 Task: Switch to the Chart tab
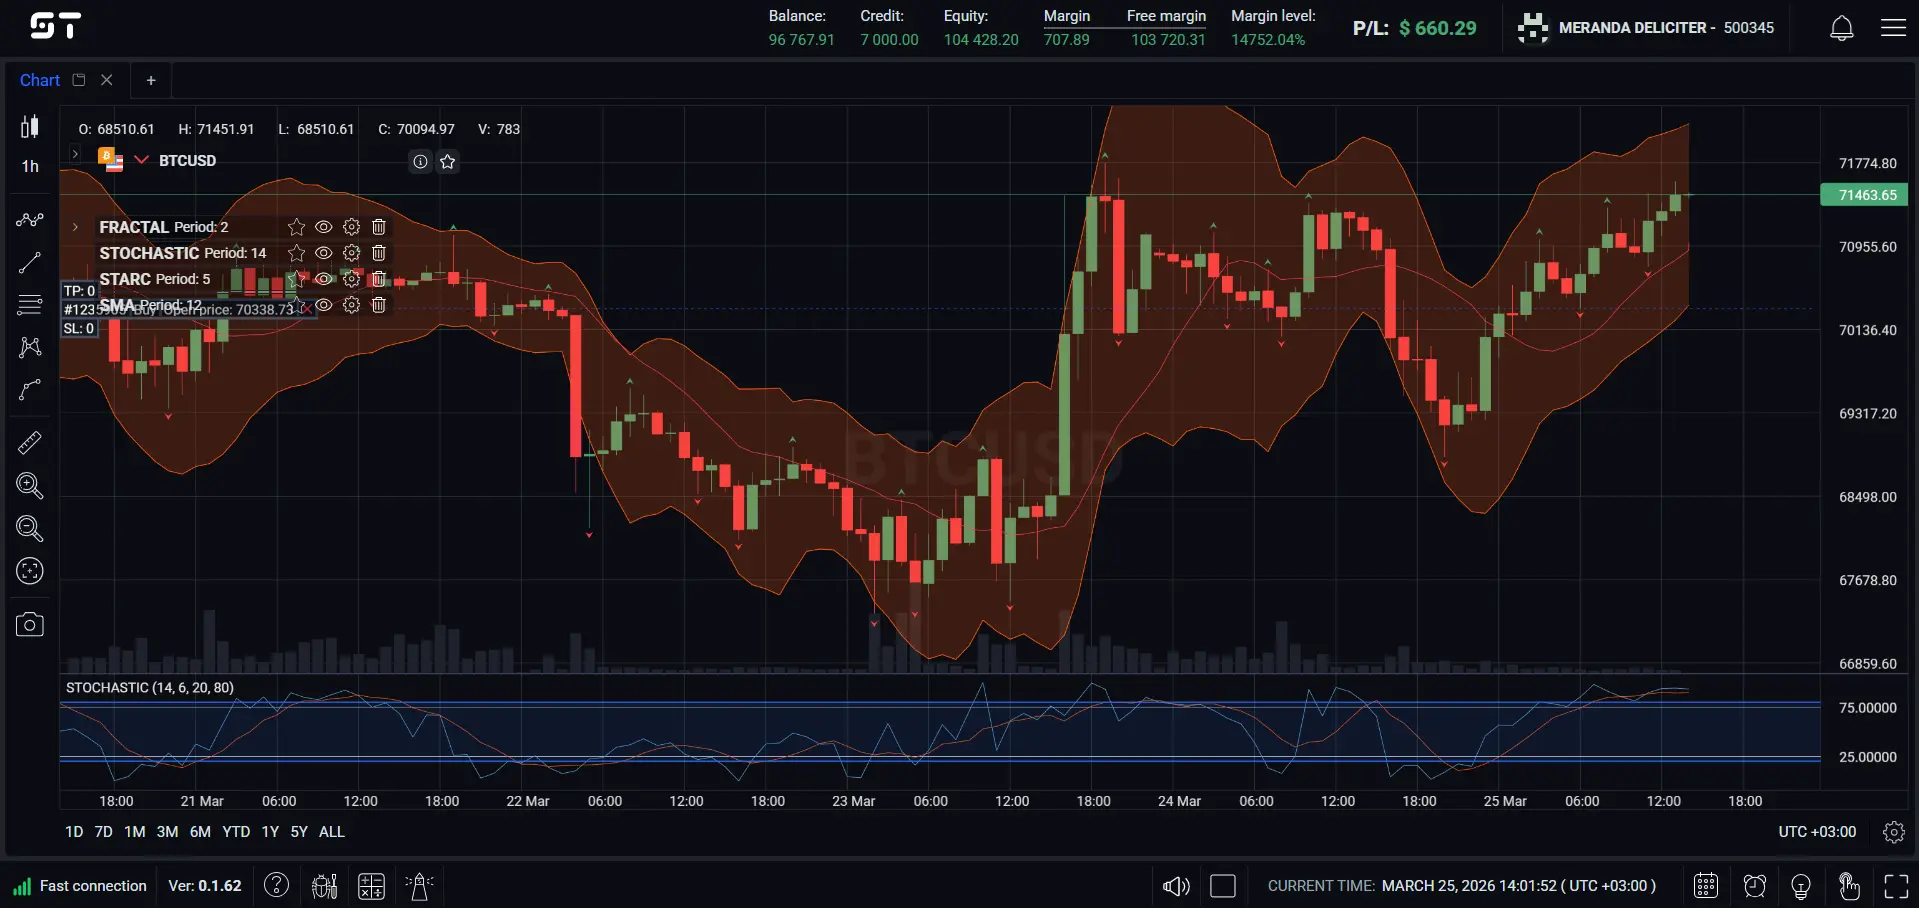[x=40, y=80]
